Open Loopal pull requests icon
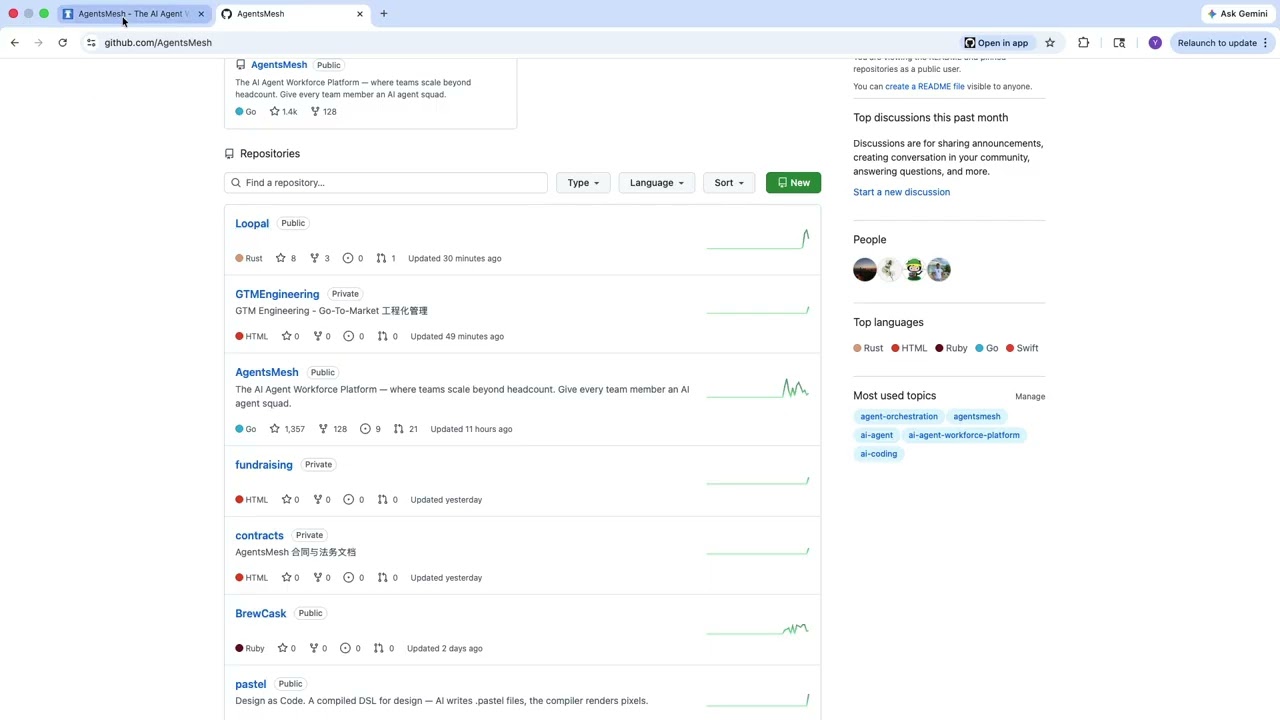The height and width of the screenshot is (720, 1280). (381, 258)
